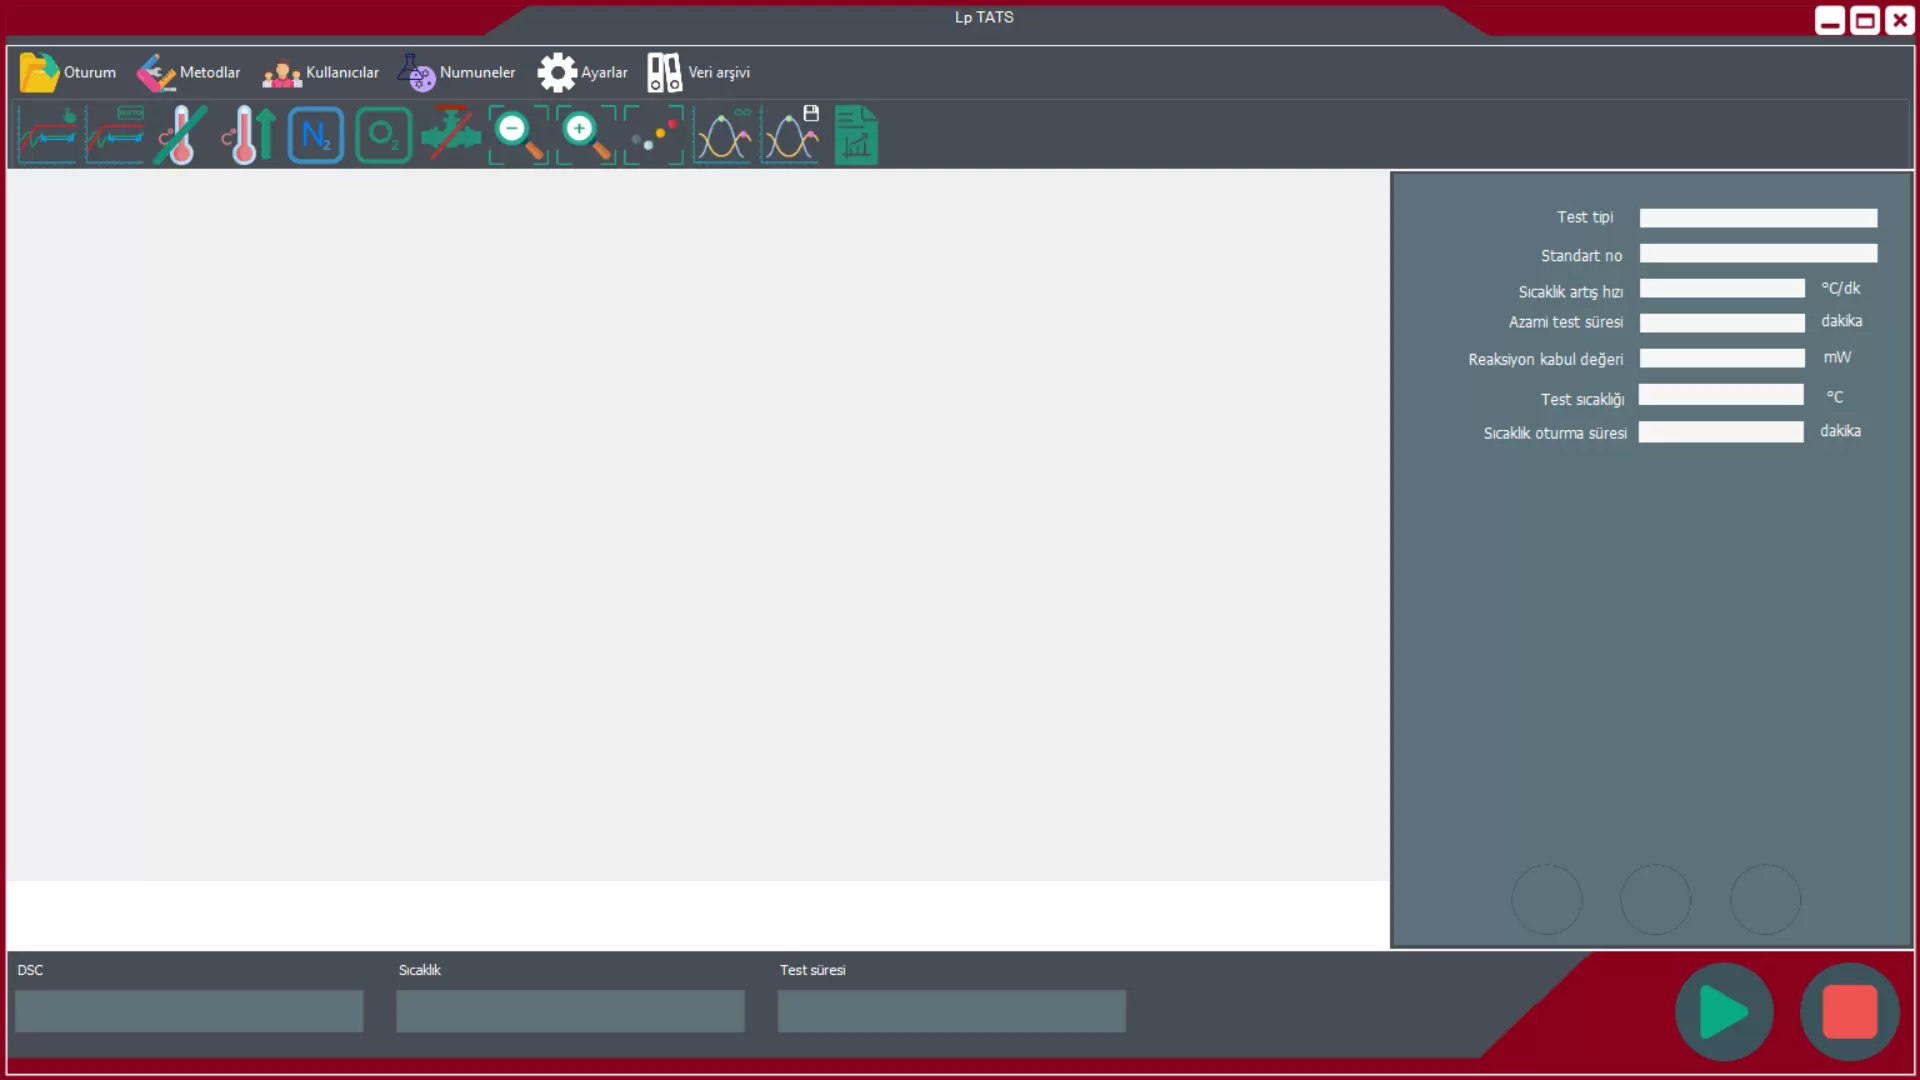Click the Sıcaklık value display box

570,1011
